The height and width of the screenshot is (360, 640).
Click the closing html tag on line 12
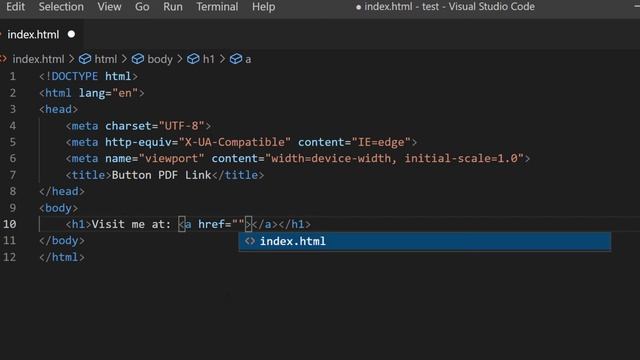pos(62,257)
